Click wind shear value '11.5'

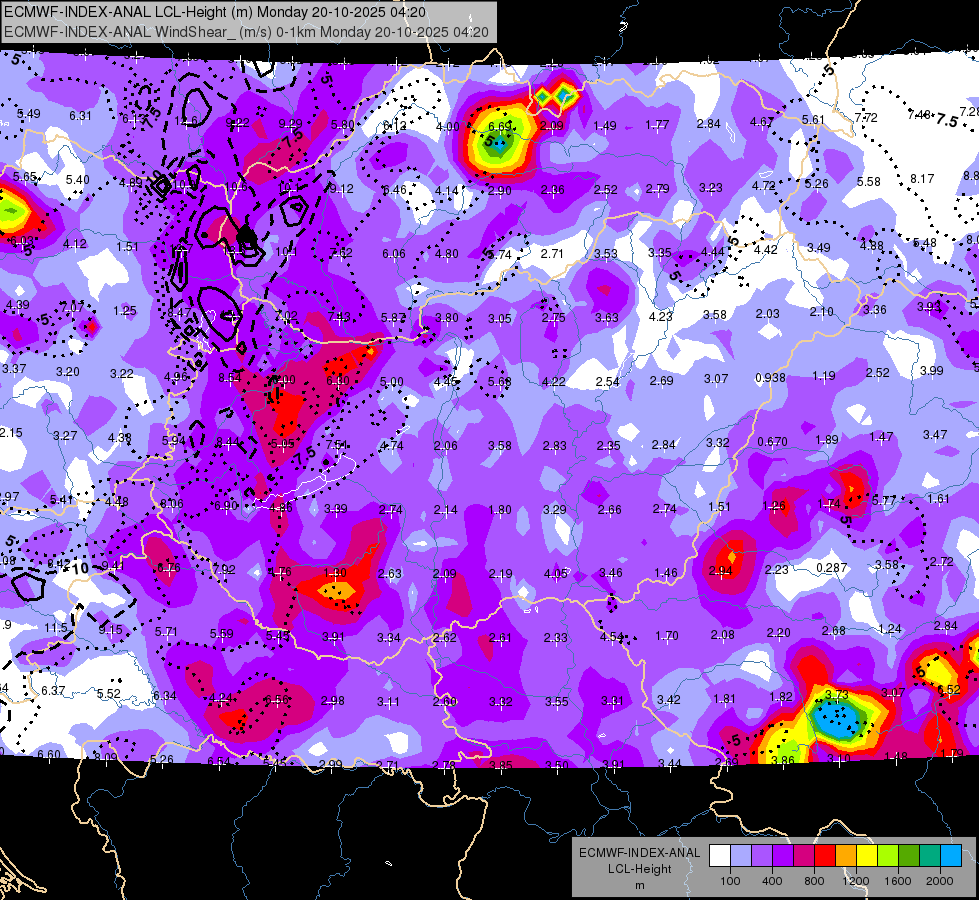click(56, 628)
